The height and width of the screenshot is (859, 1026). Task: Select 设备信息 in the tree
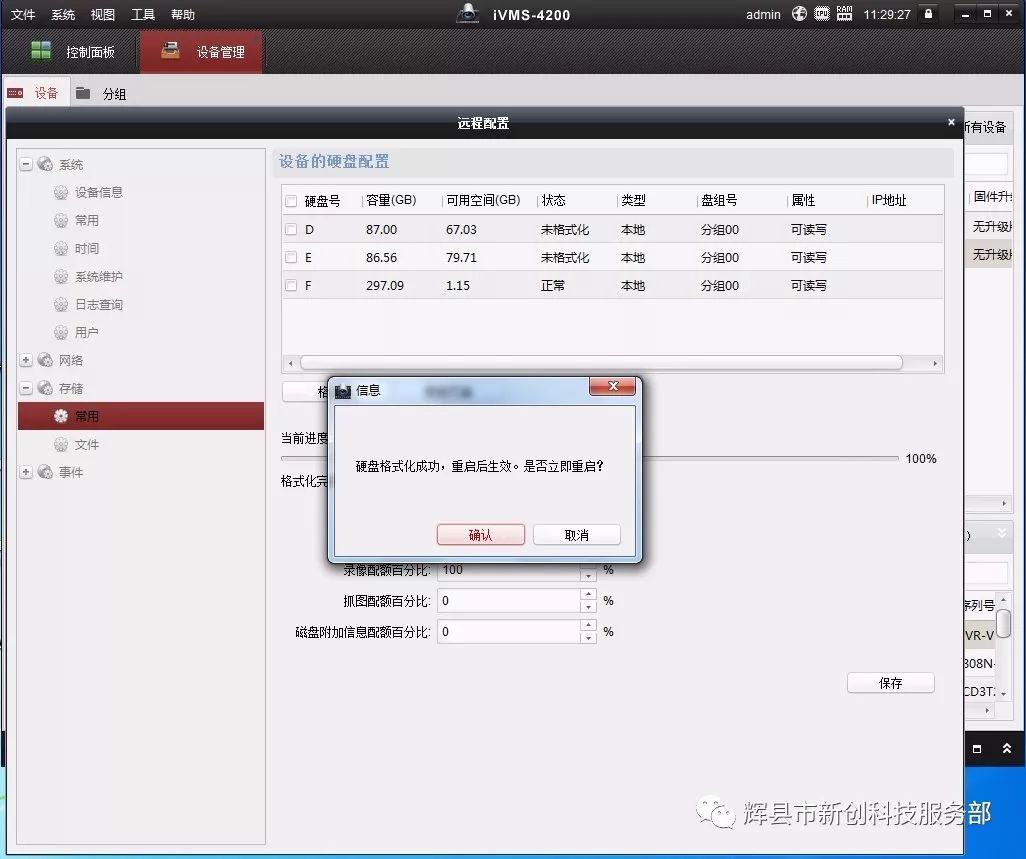click(98, 192)
